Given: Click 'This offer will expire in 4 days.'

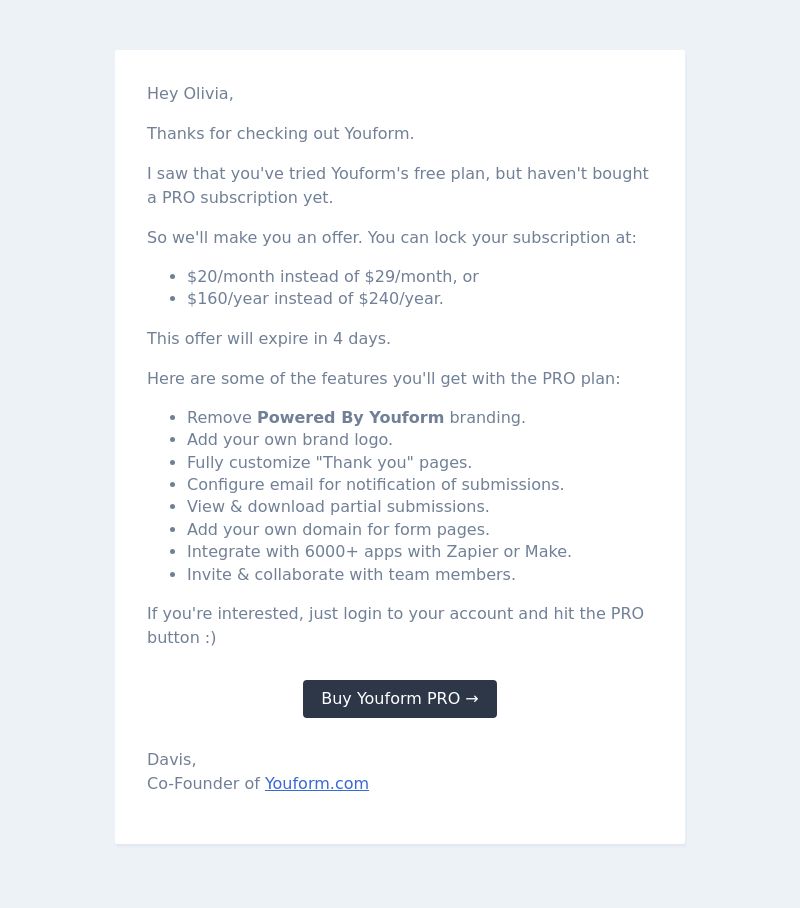Looking at the screenshot, I should [x=269, y=339].
